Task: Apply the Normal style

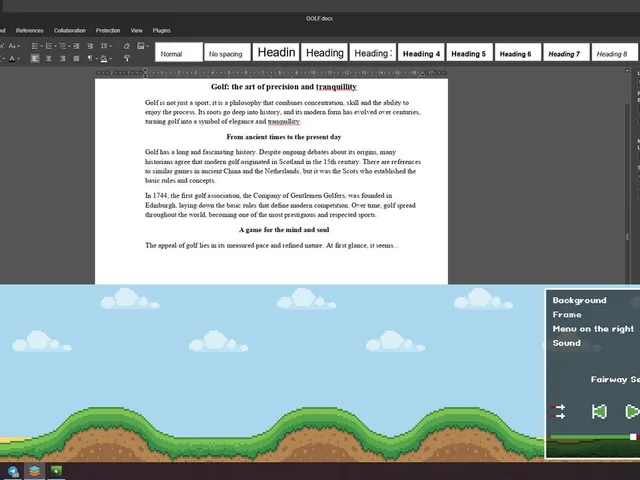Action: click(179, 52)
